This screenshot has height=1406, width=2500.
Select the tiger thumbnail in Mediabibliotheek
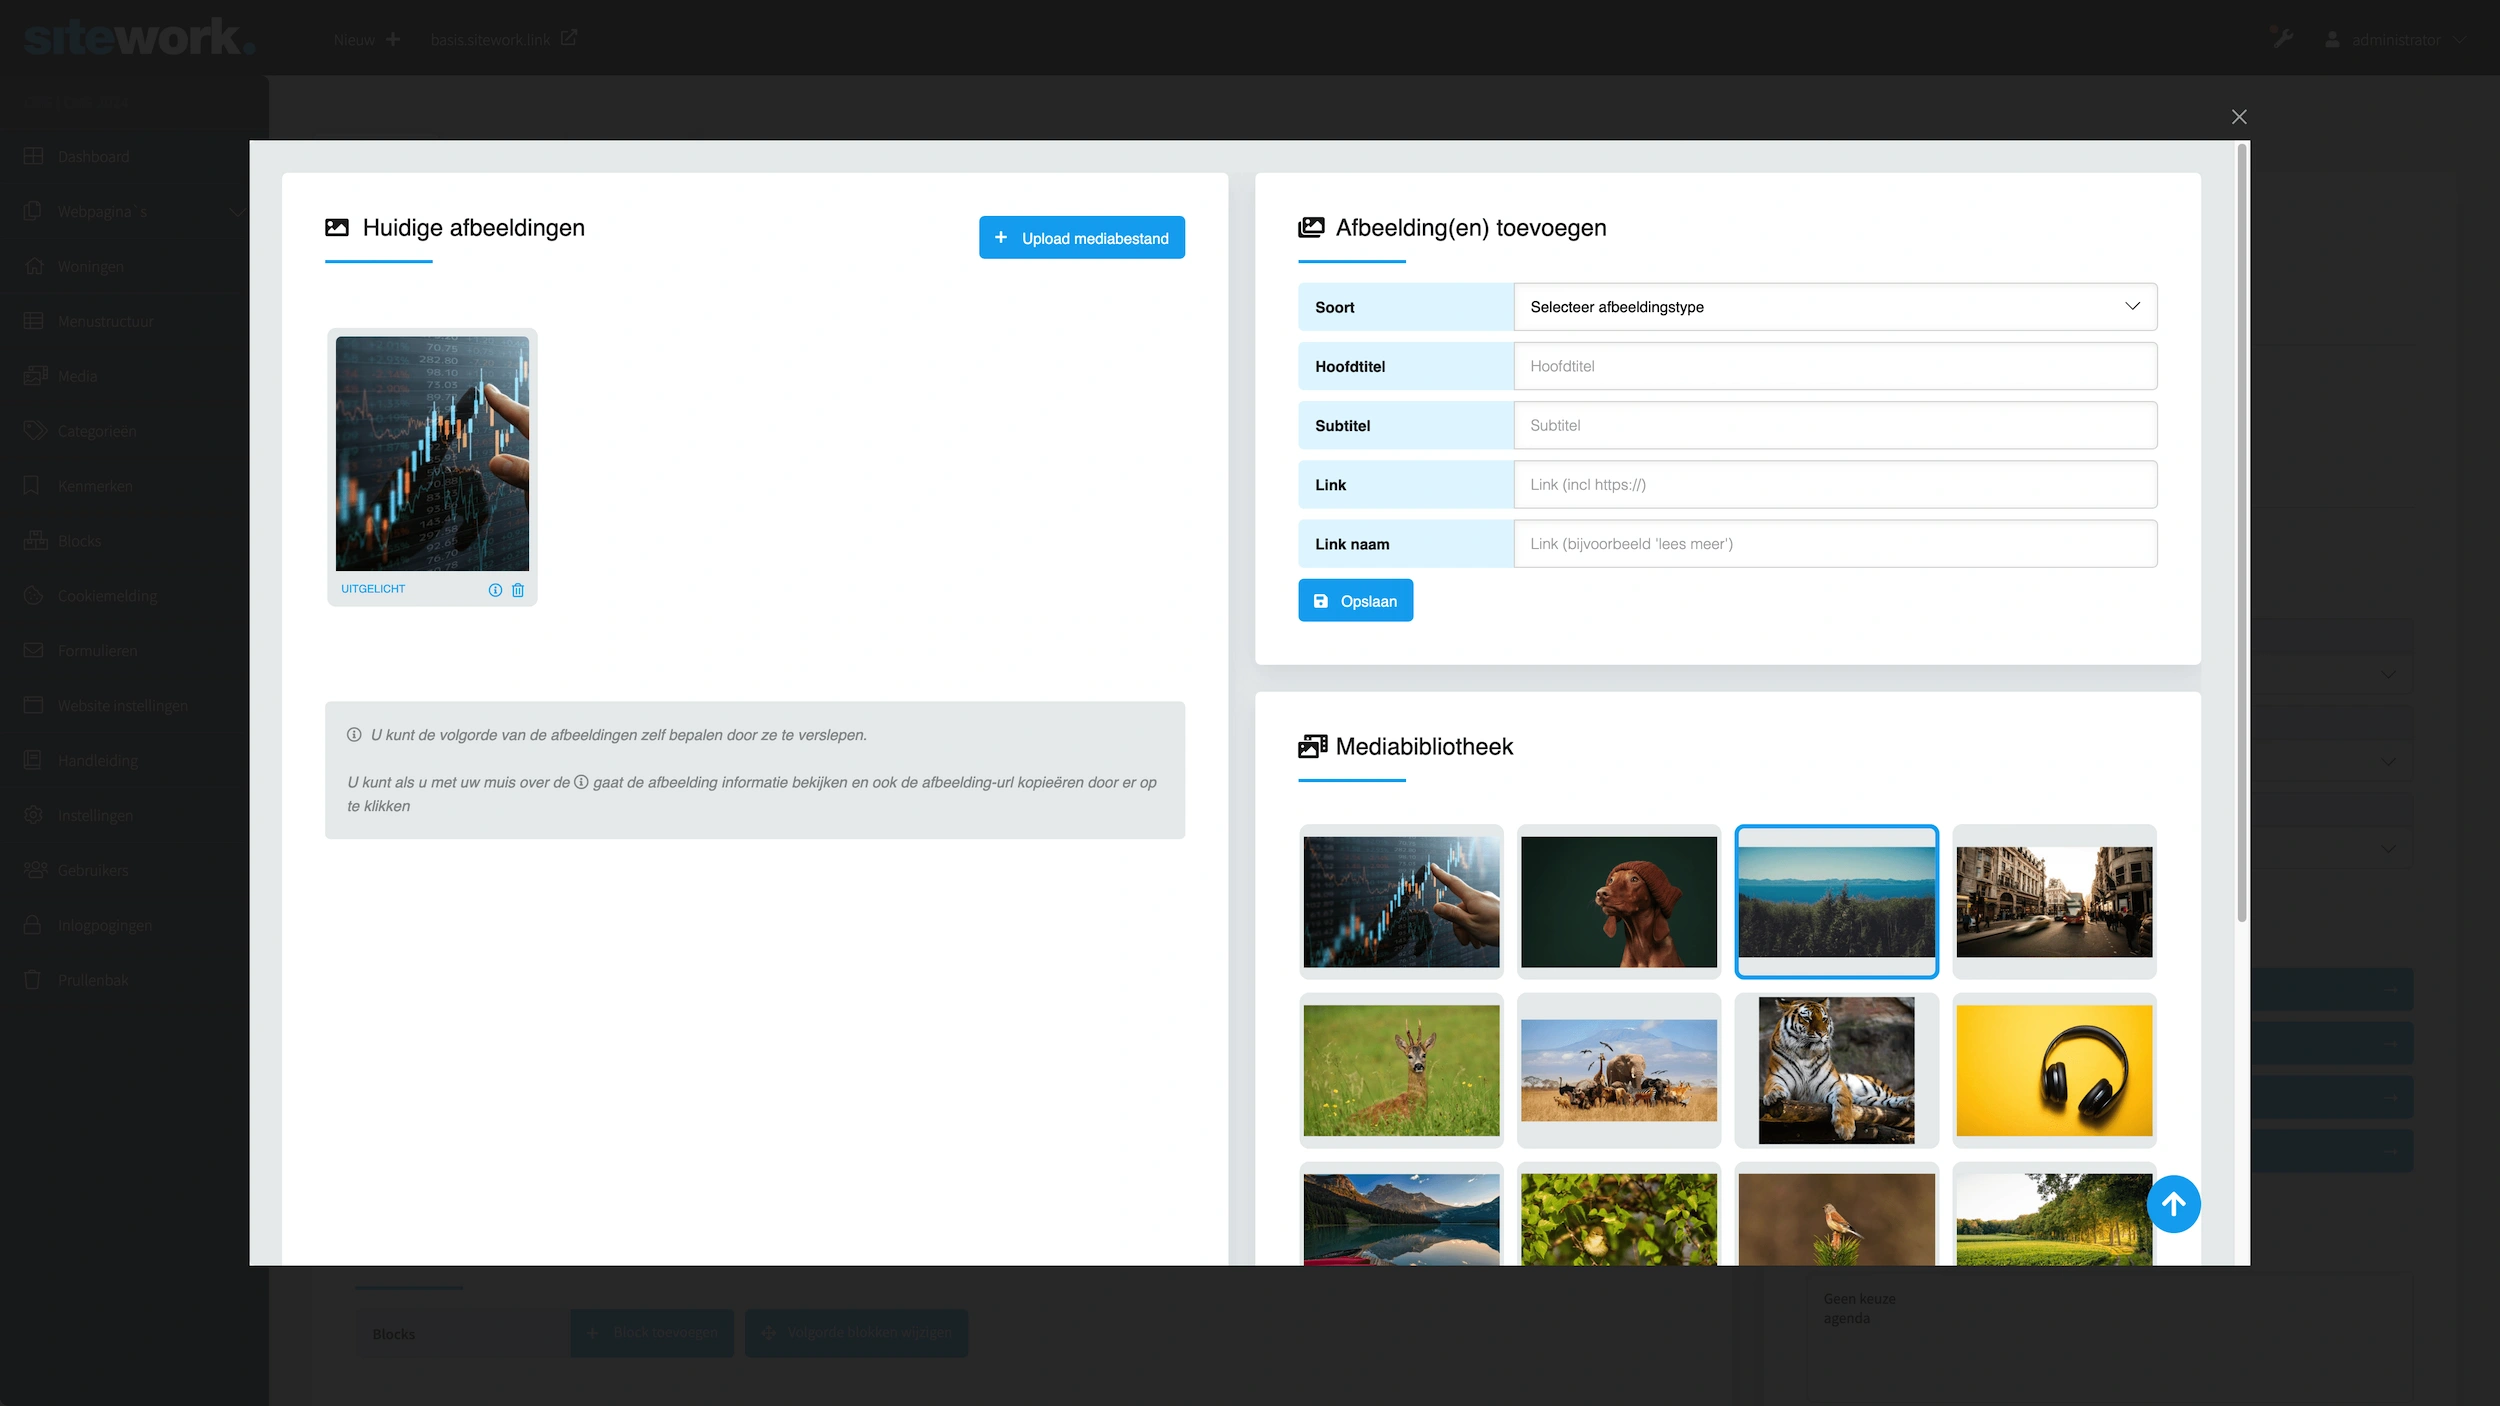1836,1070
